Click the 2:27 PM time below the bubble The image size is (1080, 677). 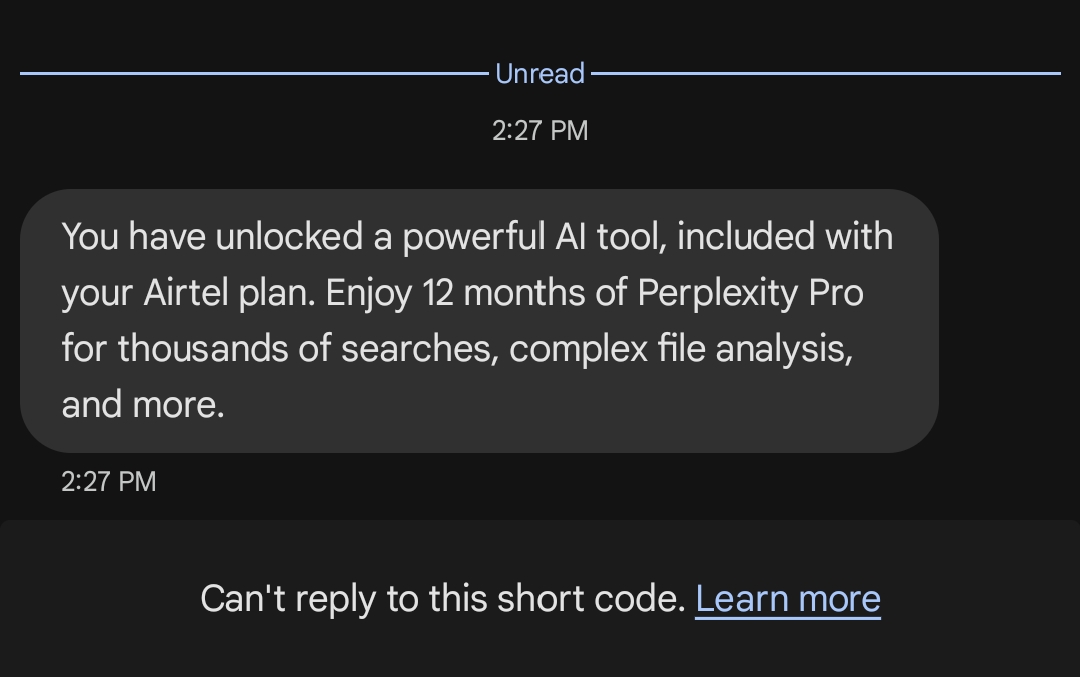[x=109, y=482]
